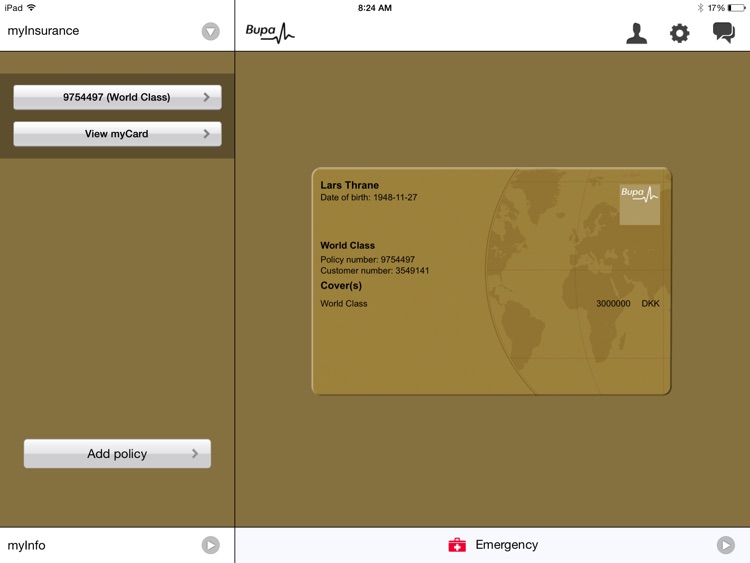The image size is (750, 563).
Task: Open the chat bubbles icon
Action: (724, 33)
